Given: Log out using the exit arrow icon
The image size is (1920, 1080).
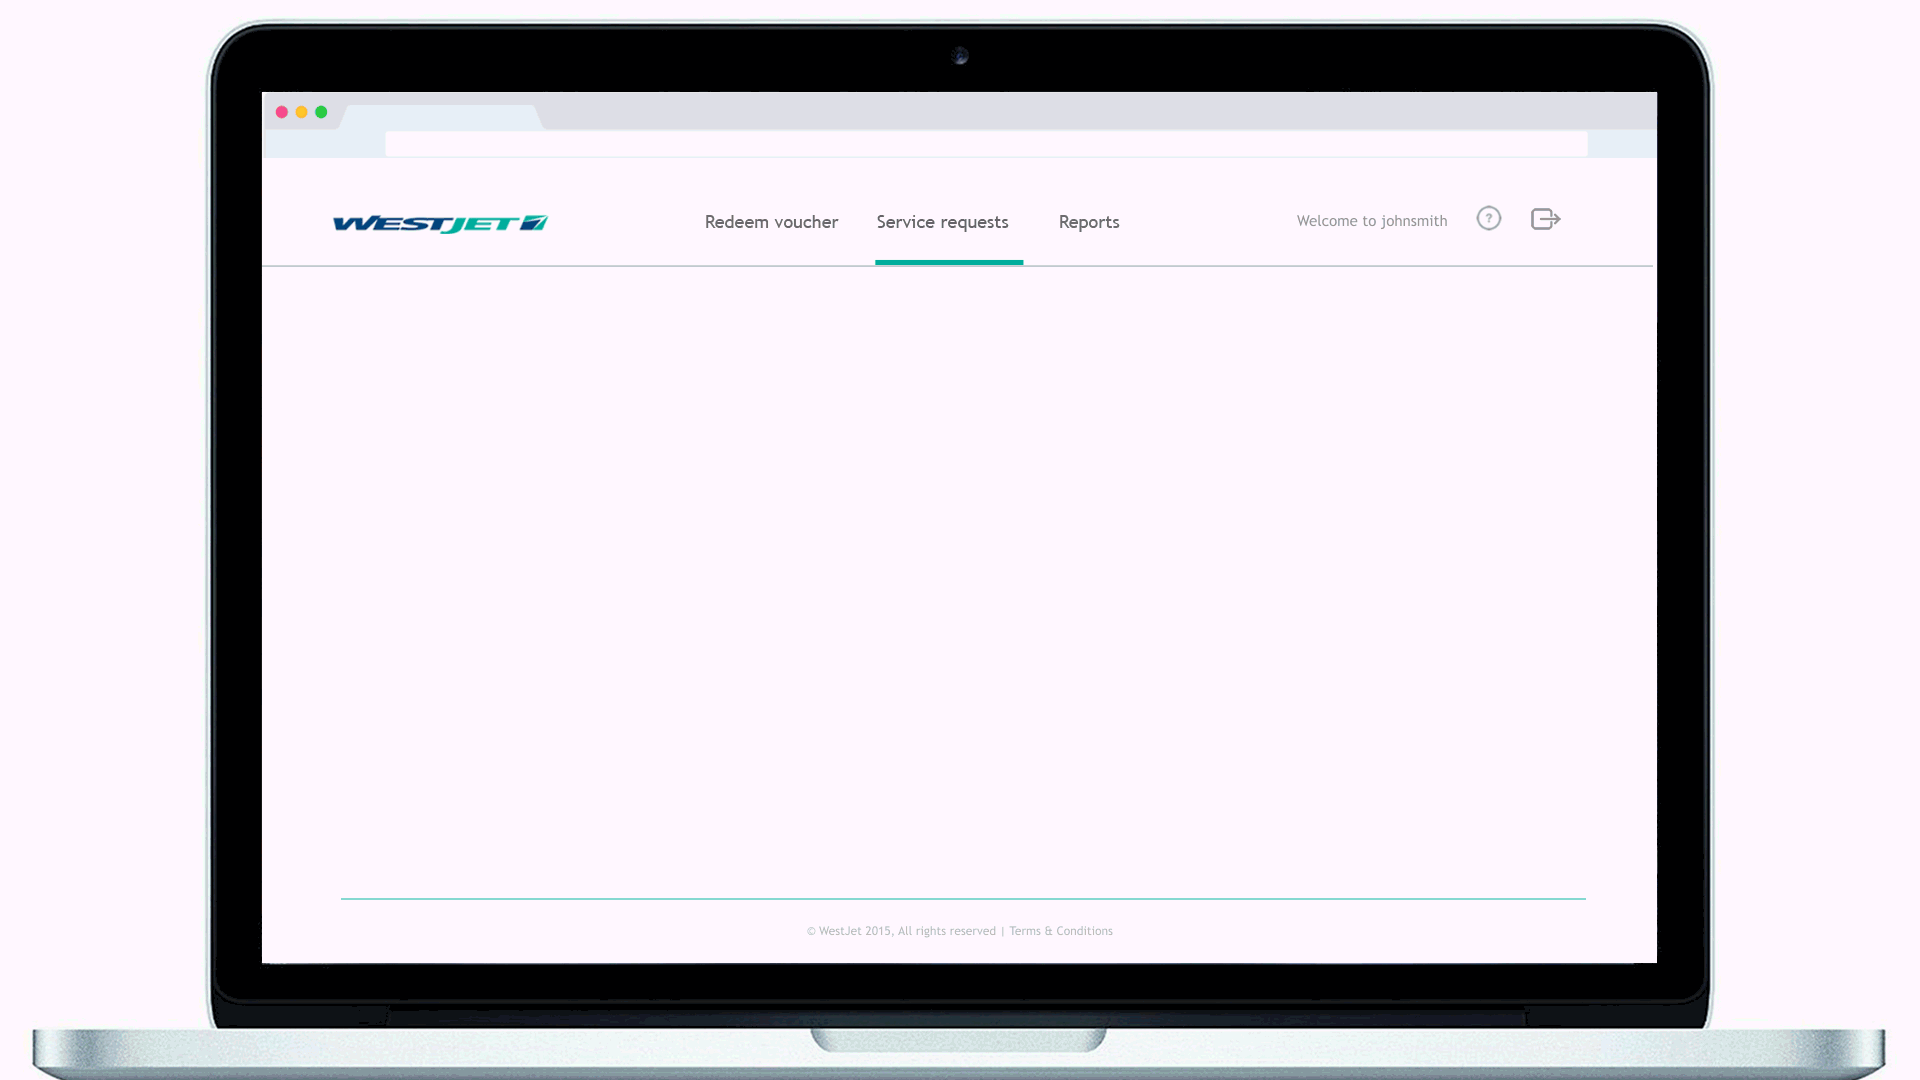Looking at the screenshot, I should (x=1545, y=219).
